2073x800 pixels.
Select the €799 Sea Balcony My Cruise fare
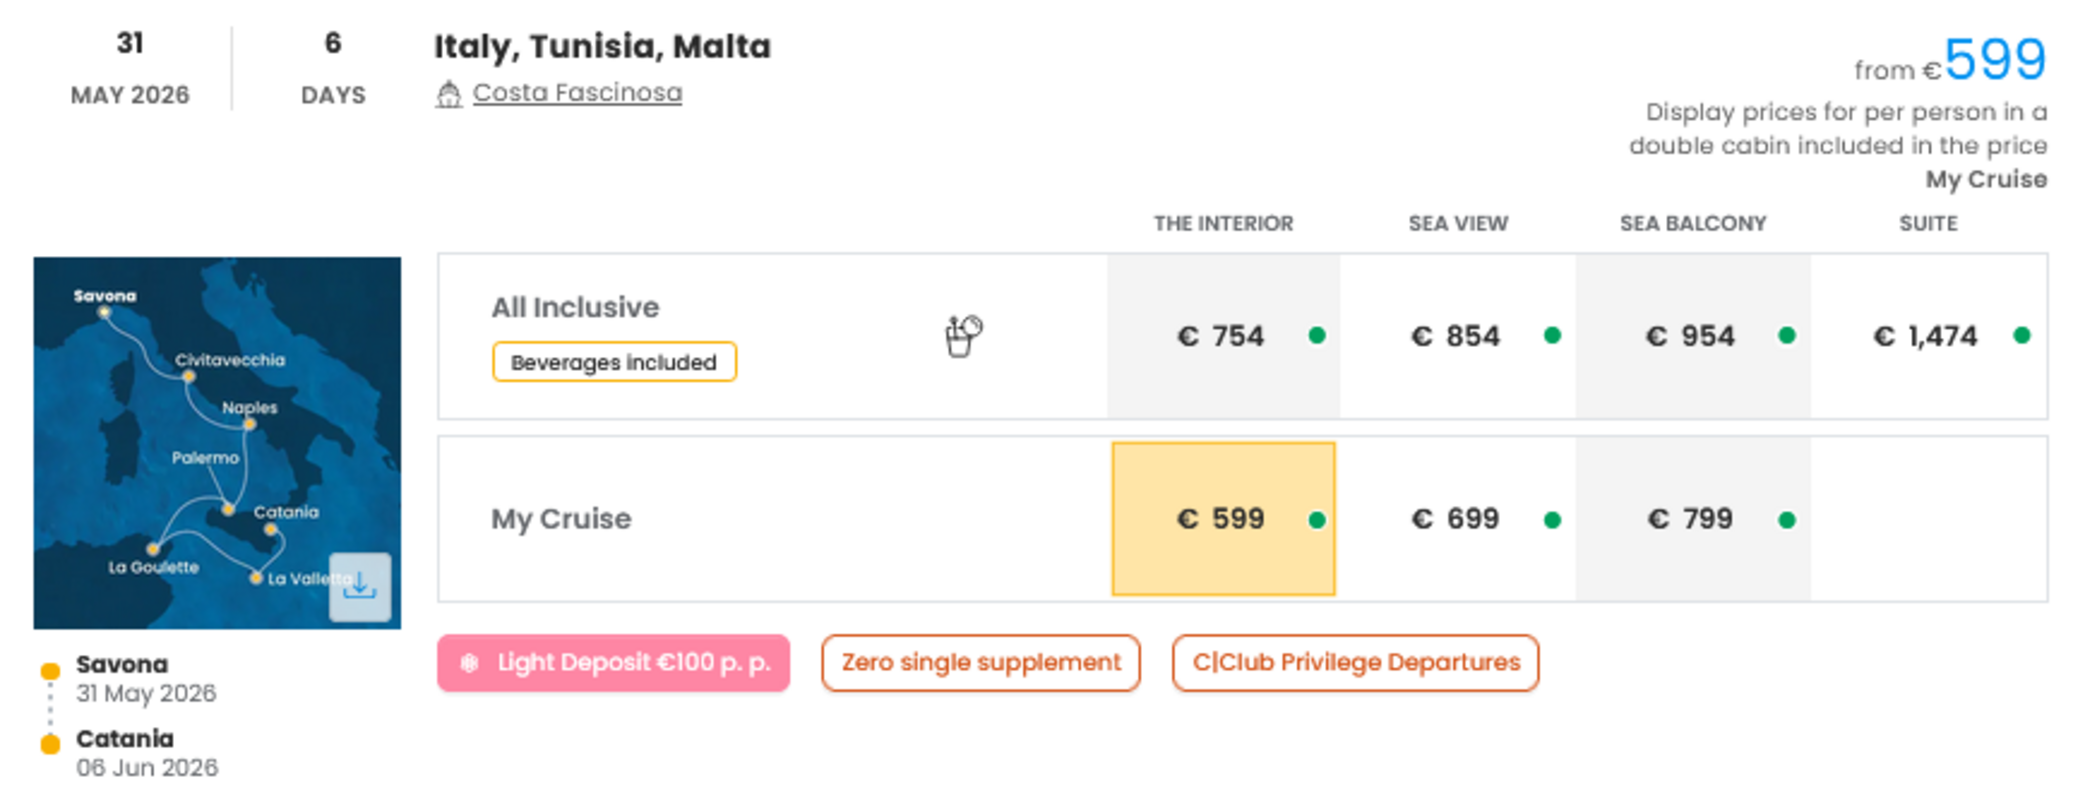tap(1693, 519)
